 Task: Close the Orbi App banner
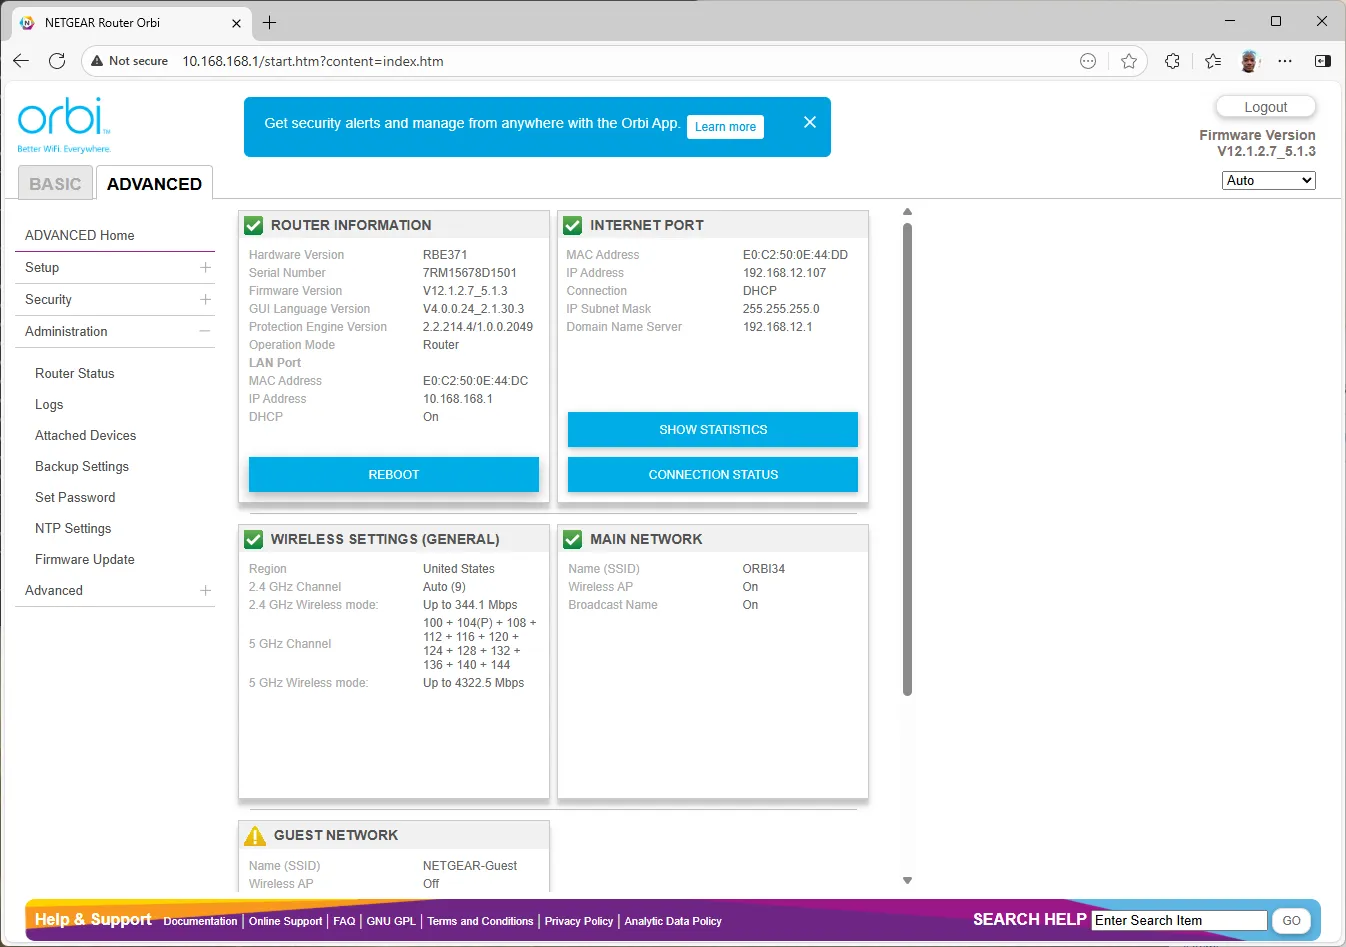pos(810,122)
